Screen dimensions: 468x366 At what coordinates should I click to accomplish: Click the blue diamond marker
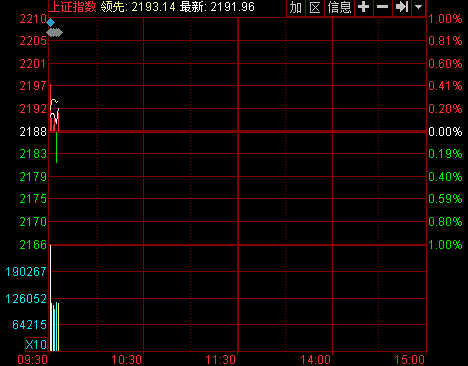50,23
